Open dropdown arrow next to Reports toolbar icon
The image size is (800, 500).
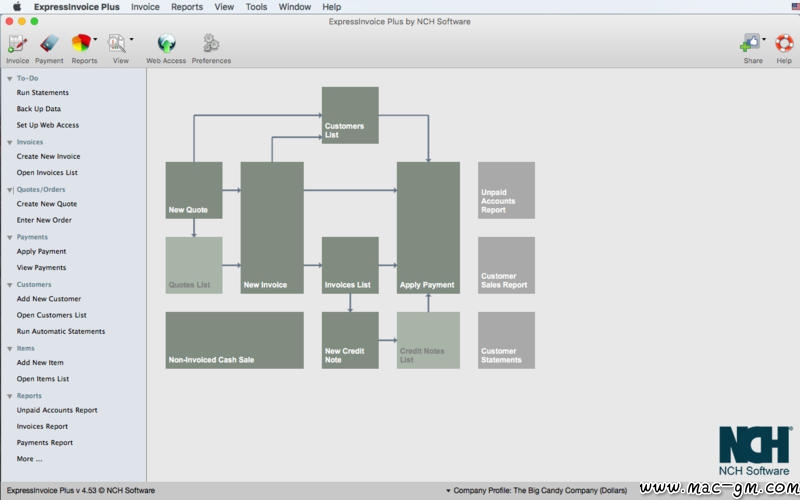[95, 39]
